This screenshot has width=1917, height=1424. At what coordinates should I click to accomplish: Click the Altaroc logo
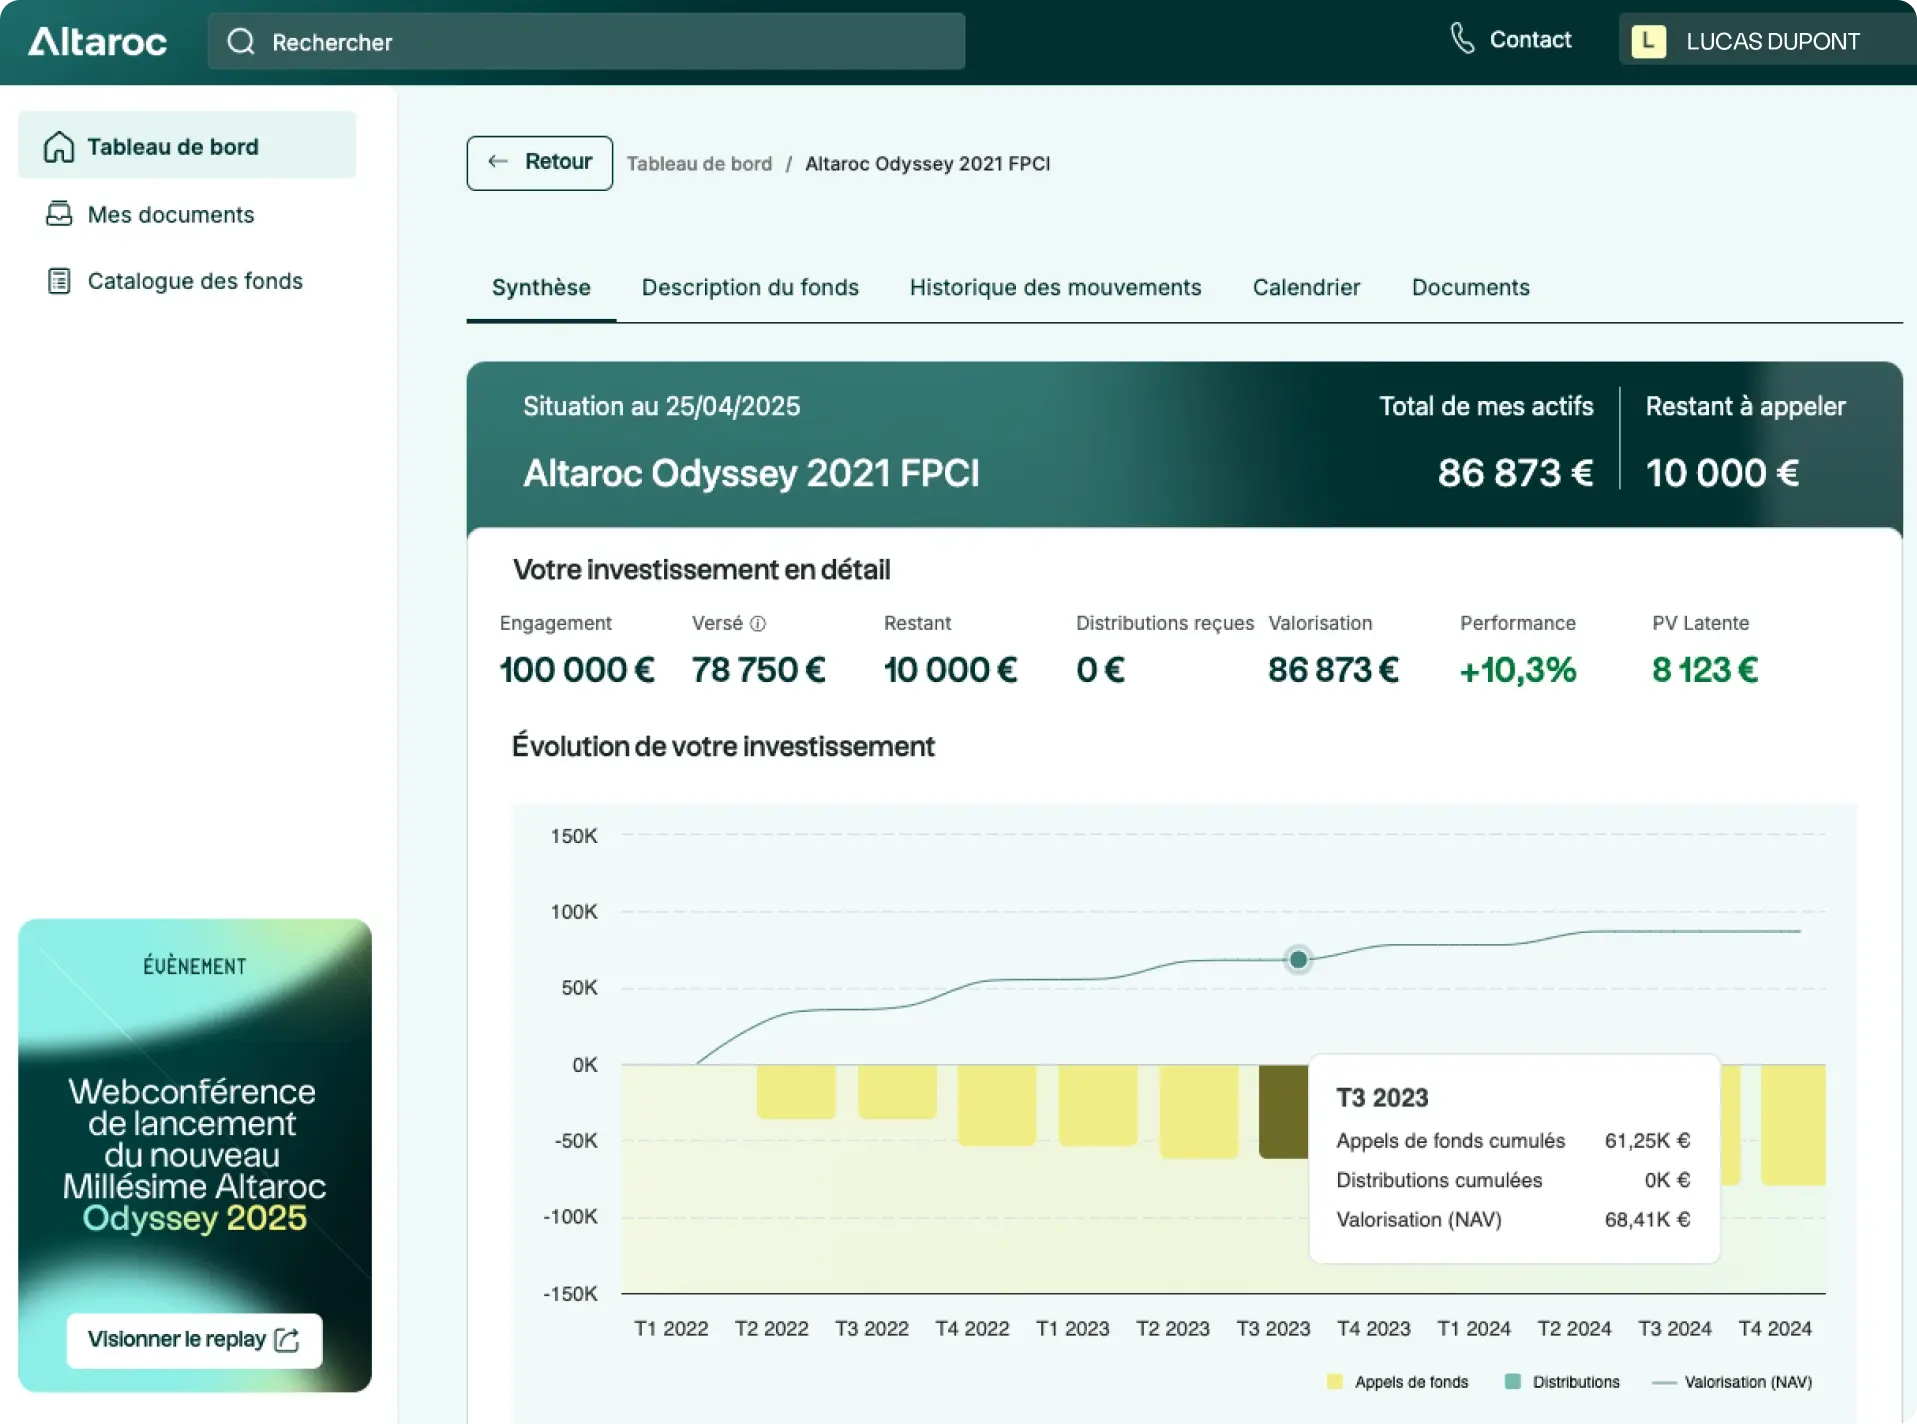click(97, 41)
